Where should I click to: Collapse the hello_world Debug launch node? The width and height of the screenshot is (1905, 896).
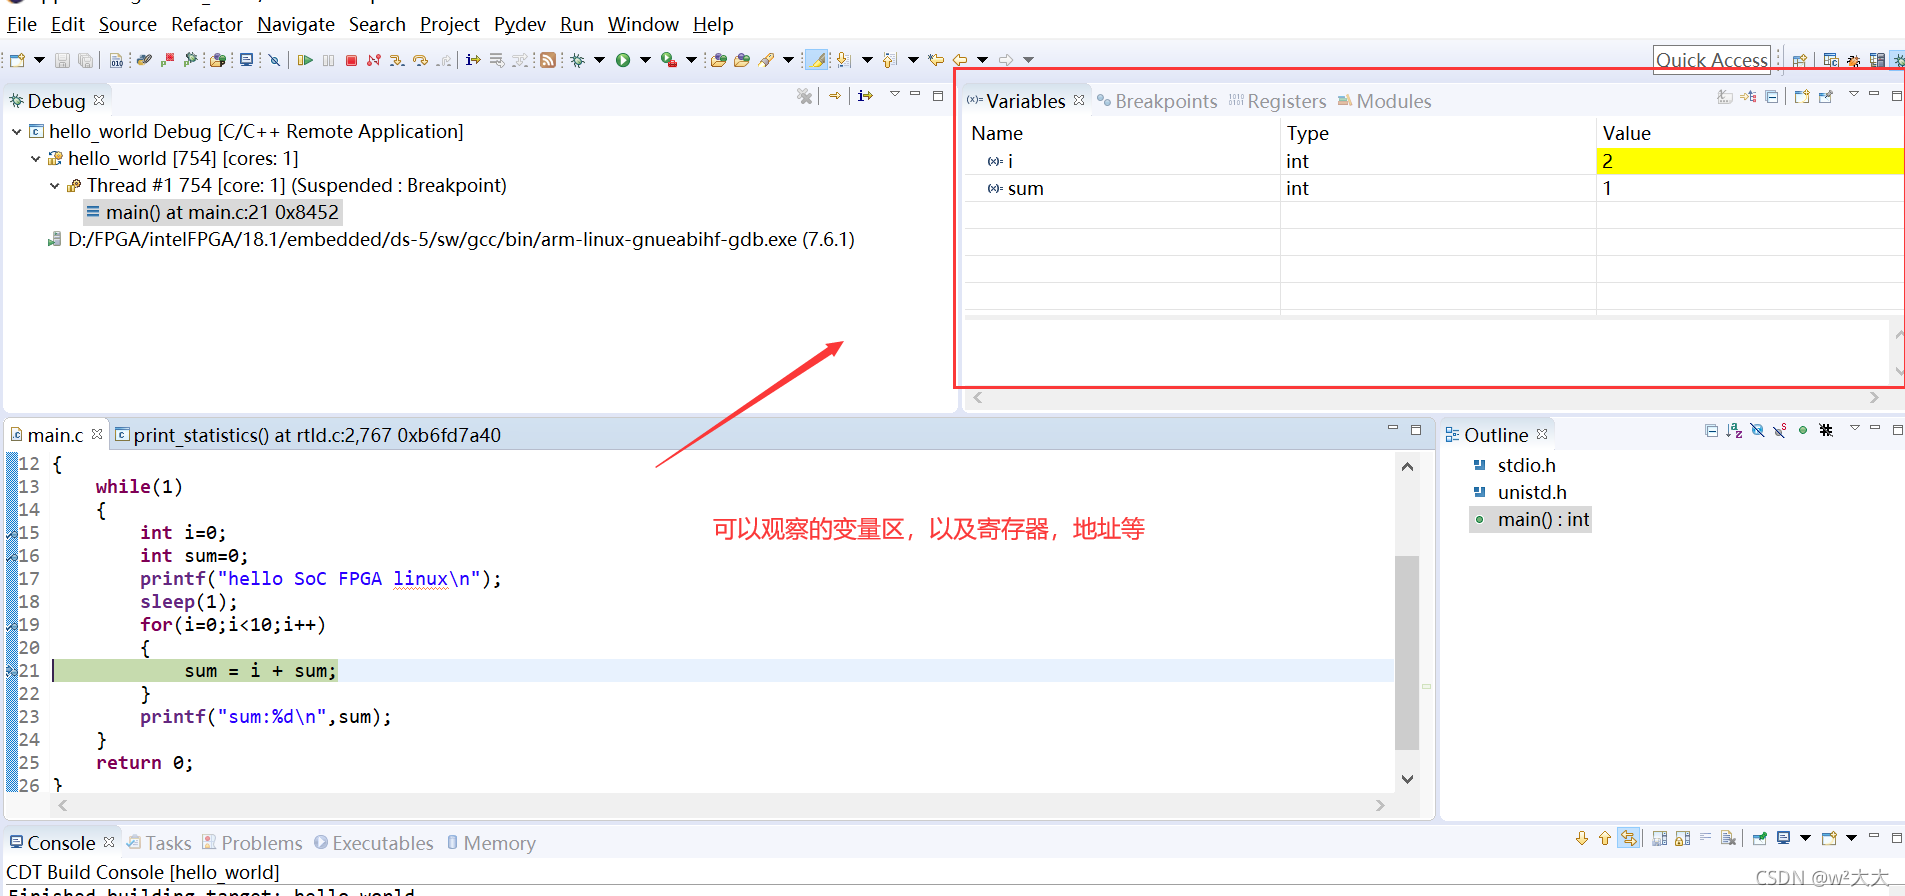click(x=17, y=131)
